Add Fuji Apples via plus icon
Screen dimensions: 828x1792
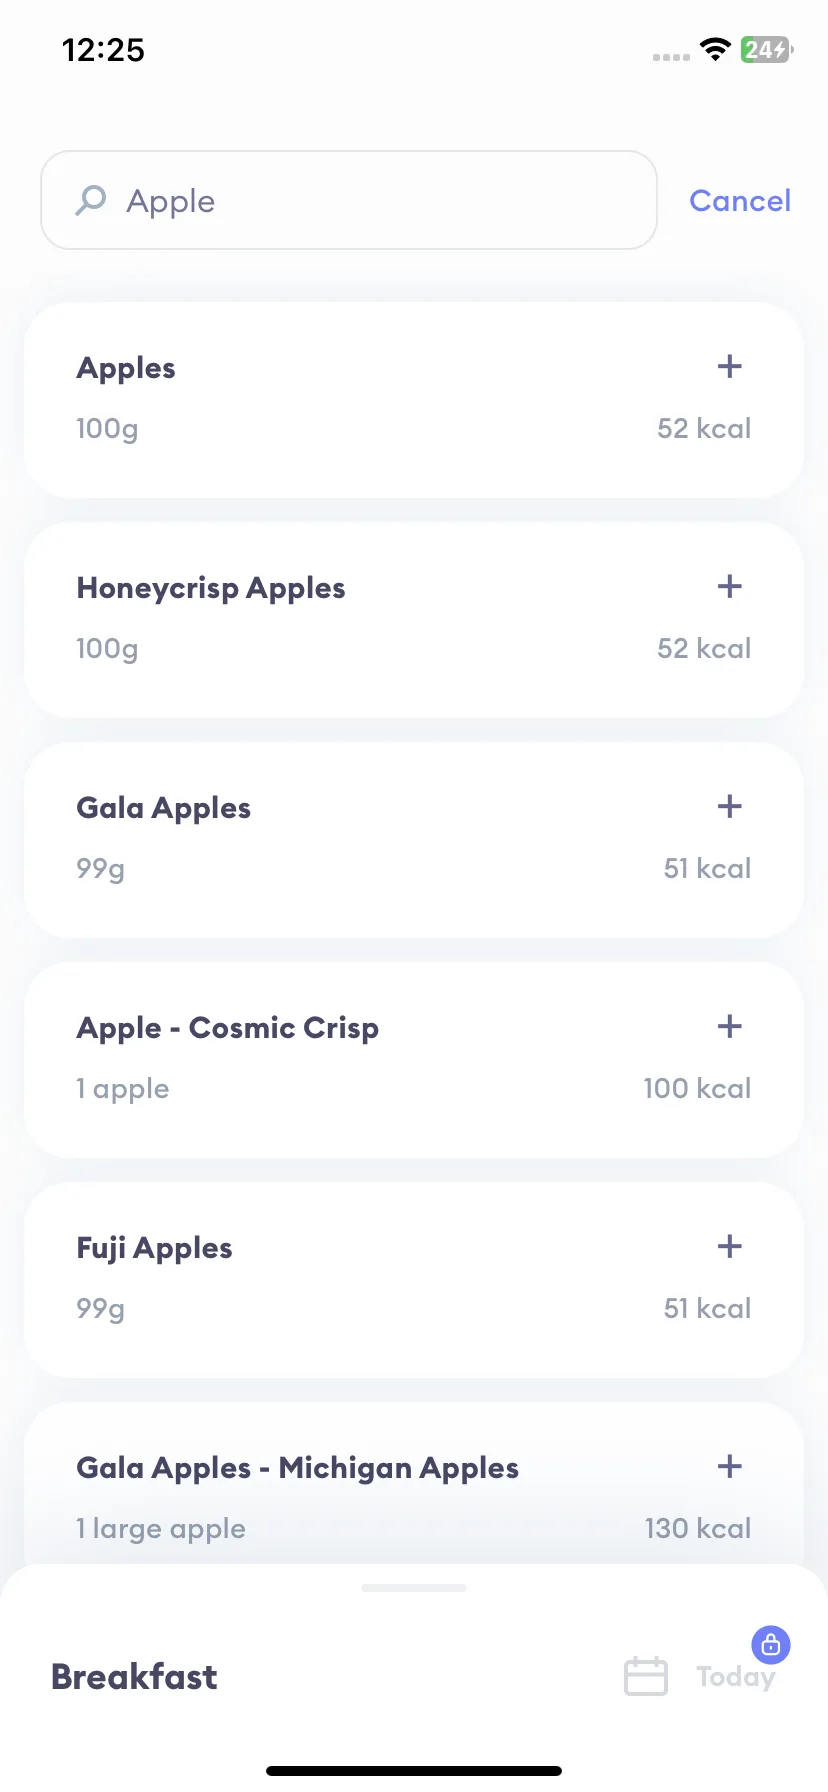(729, 1246)
